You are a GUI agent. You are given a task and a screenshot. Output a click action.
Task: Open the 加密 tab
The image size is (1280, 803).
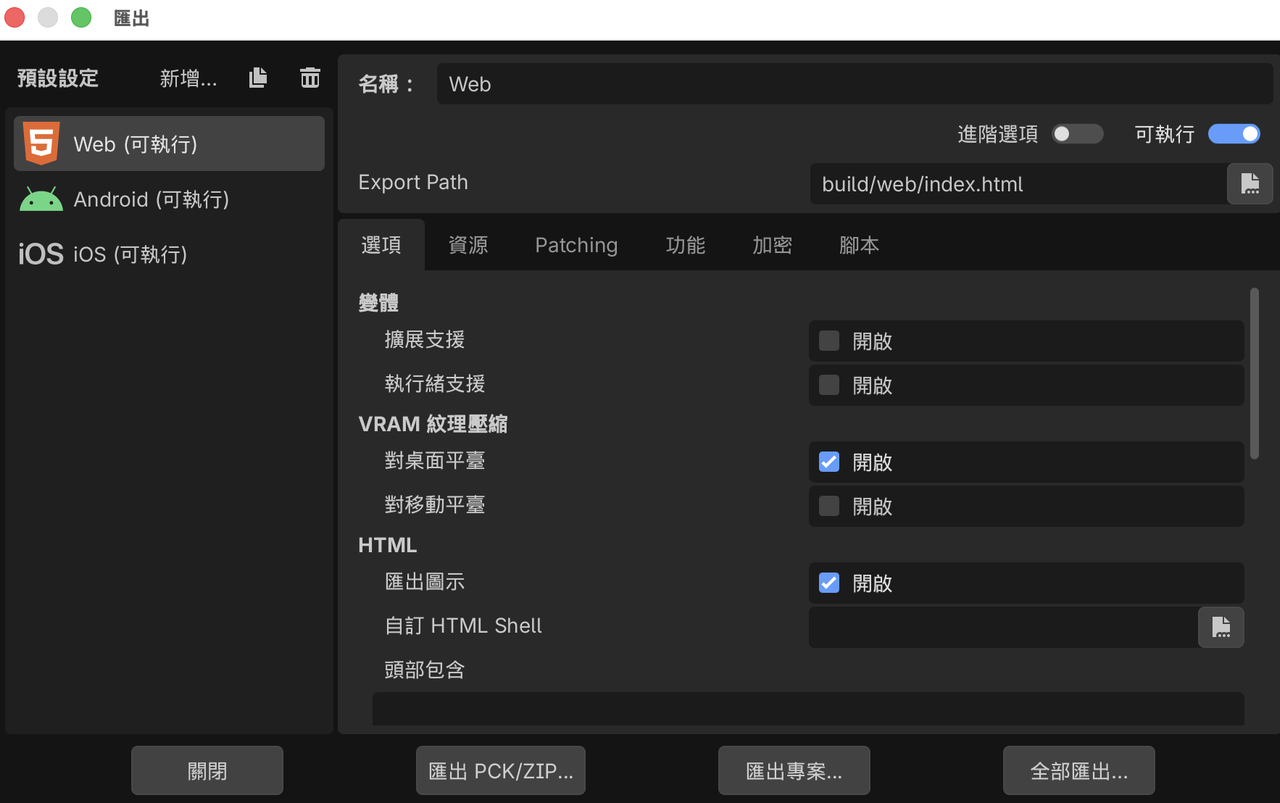(x=772, y=245)
